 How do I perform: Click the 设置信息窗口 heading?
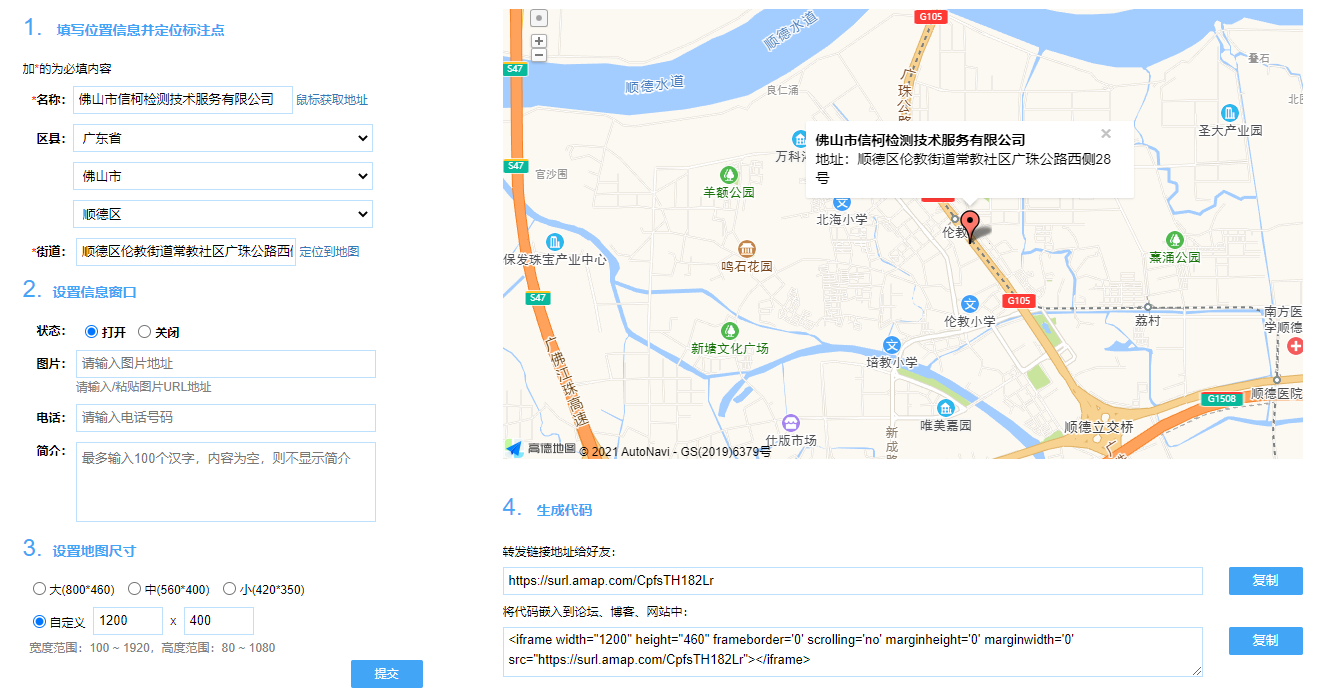(95, 292)
